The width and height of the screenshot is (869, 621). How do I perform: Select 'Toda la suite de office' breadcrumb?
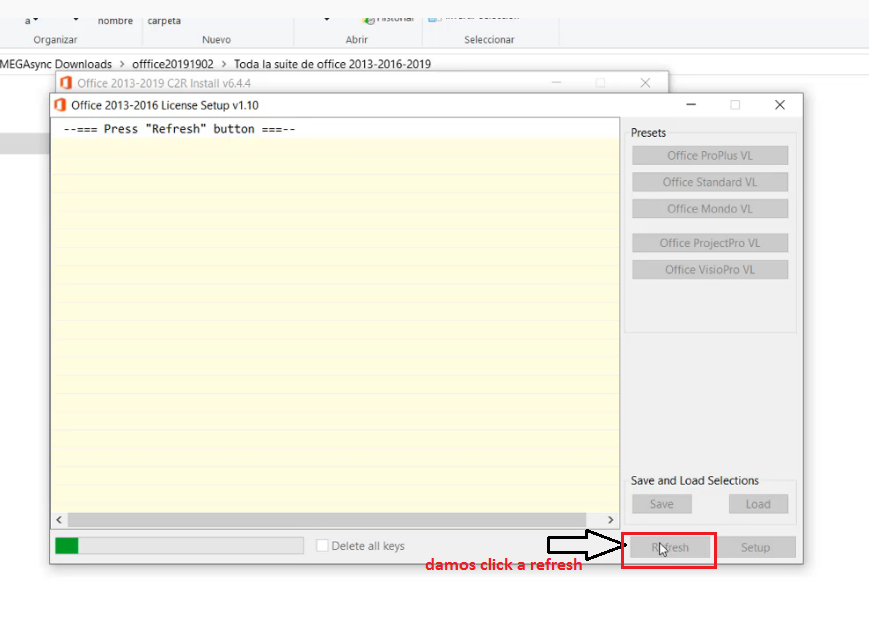tap(333, 64)
